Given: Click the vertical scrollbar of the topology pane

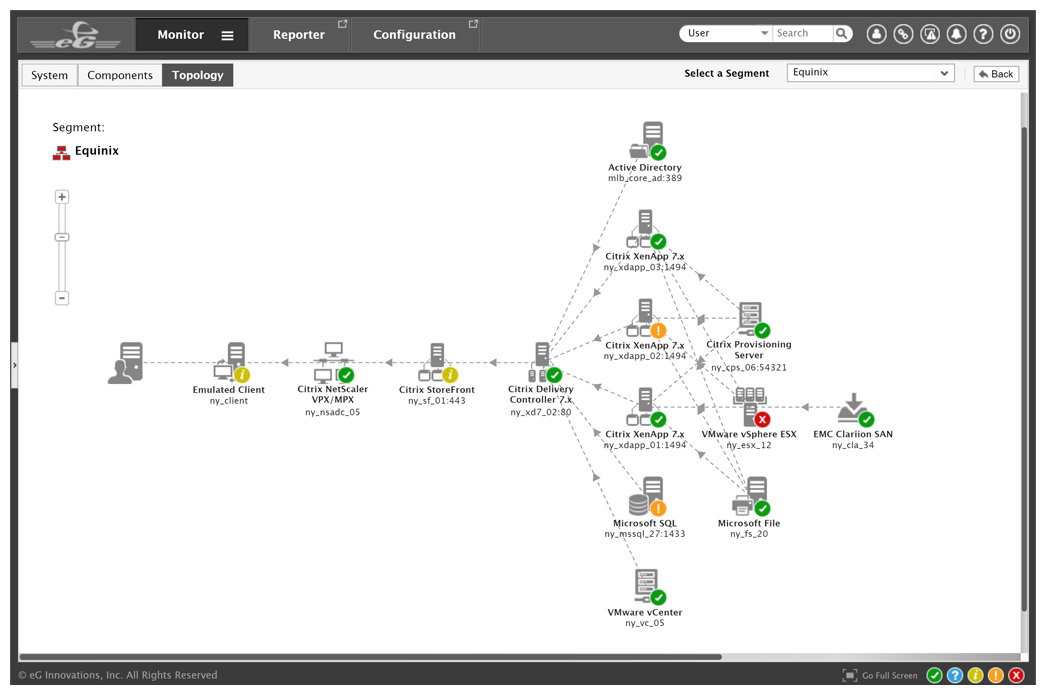Looking at the screenshot, I should pos(1024,367).
